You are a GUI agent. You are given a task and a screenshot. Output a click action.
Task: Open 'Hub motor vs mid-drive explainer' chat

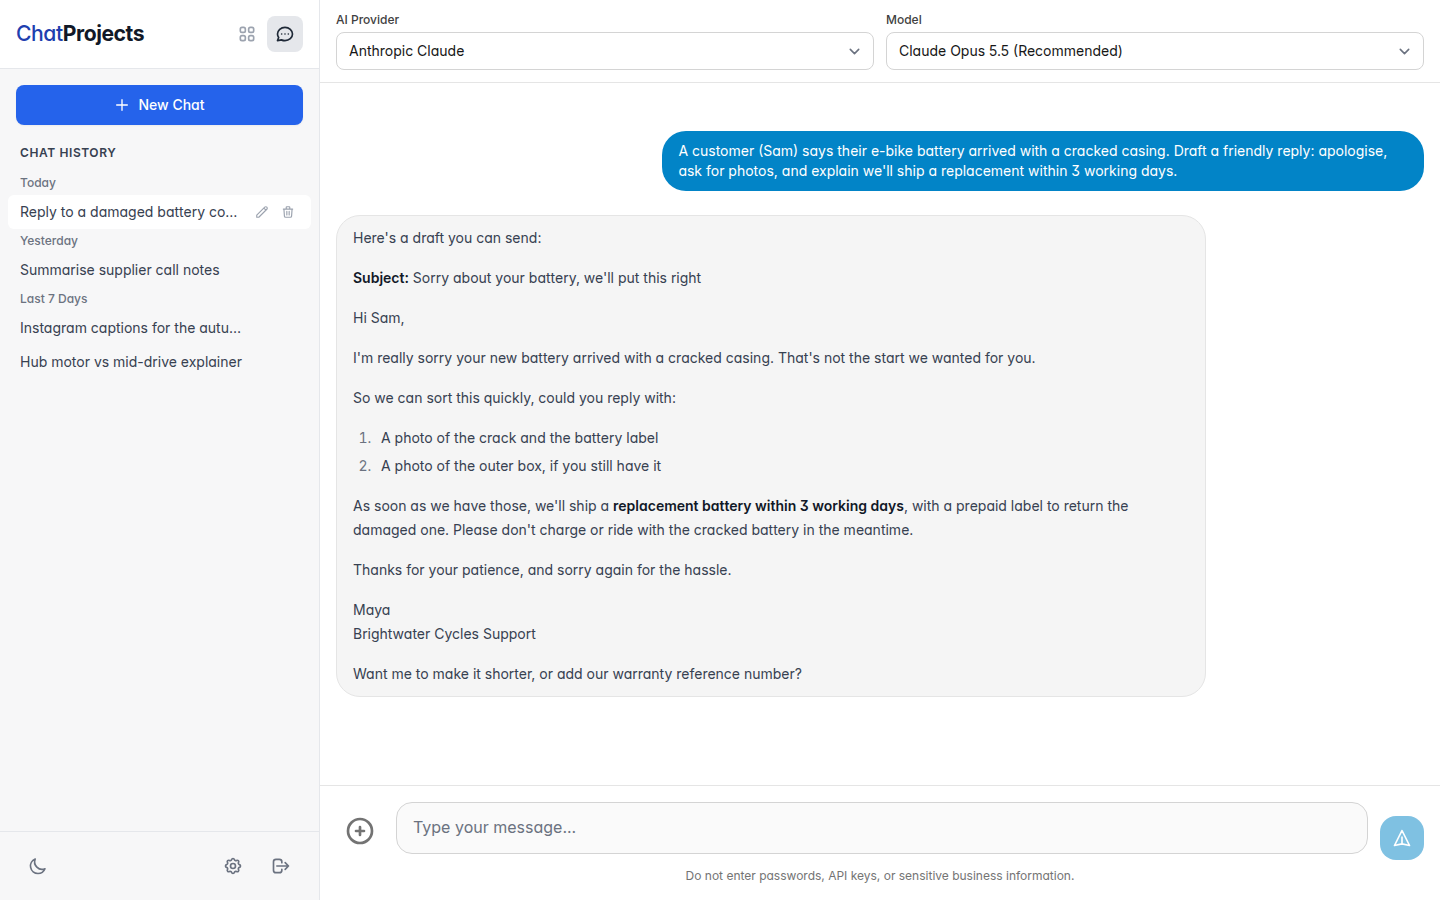click(159, 362)
